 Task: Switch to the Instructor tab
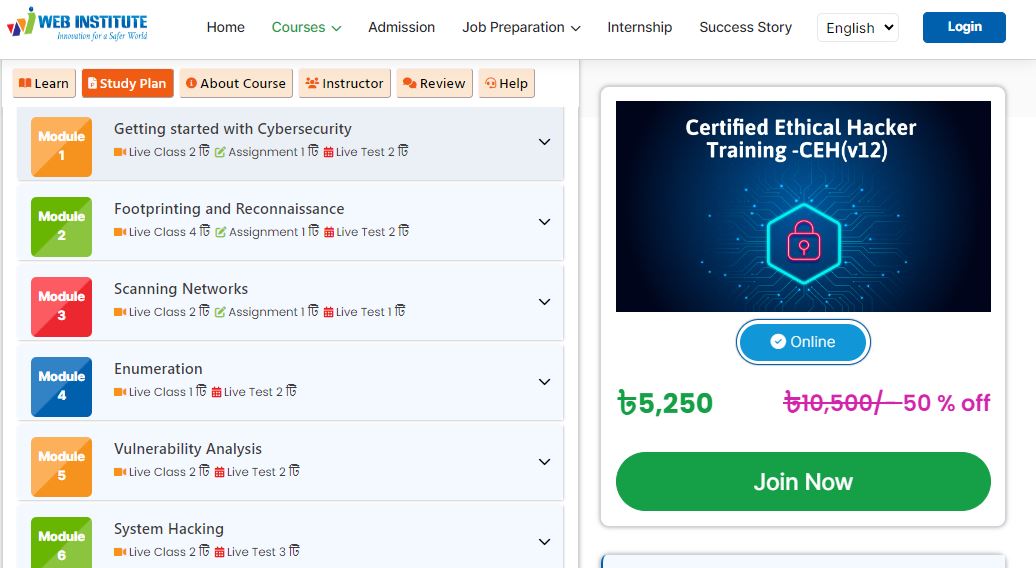pos(344,83)
